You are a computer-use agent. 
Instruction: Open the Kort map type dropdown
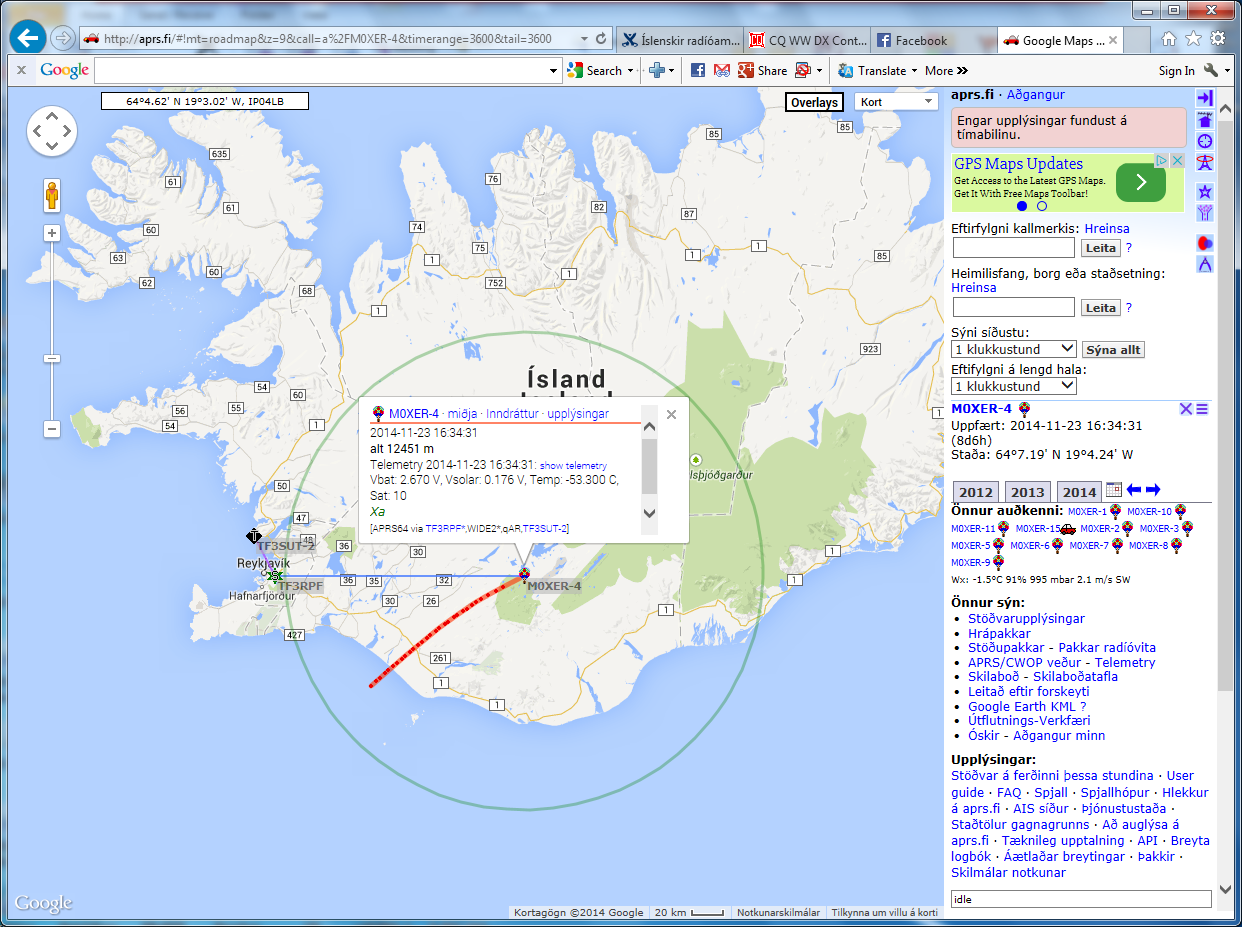pos(896,102)
